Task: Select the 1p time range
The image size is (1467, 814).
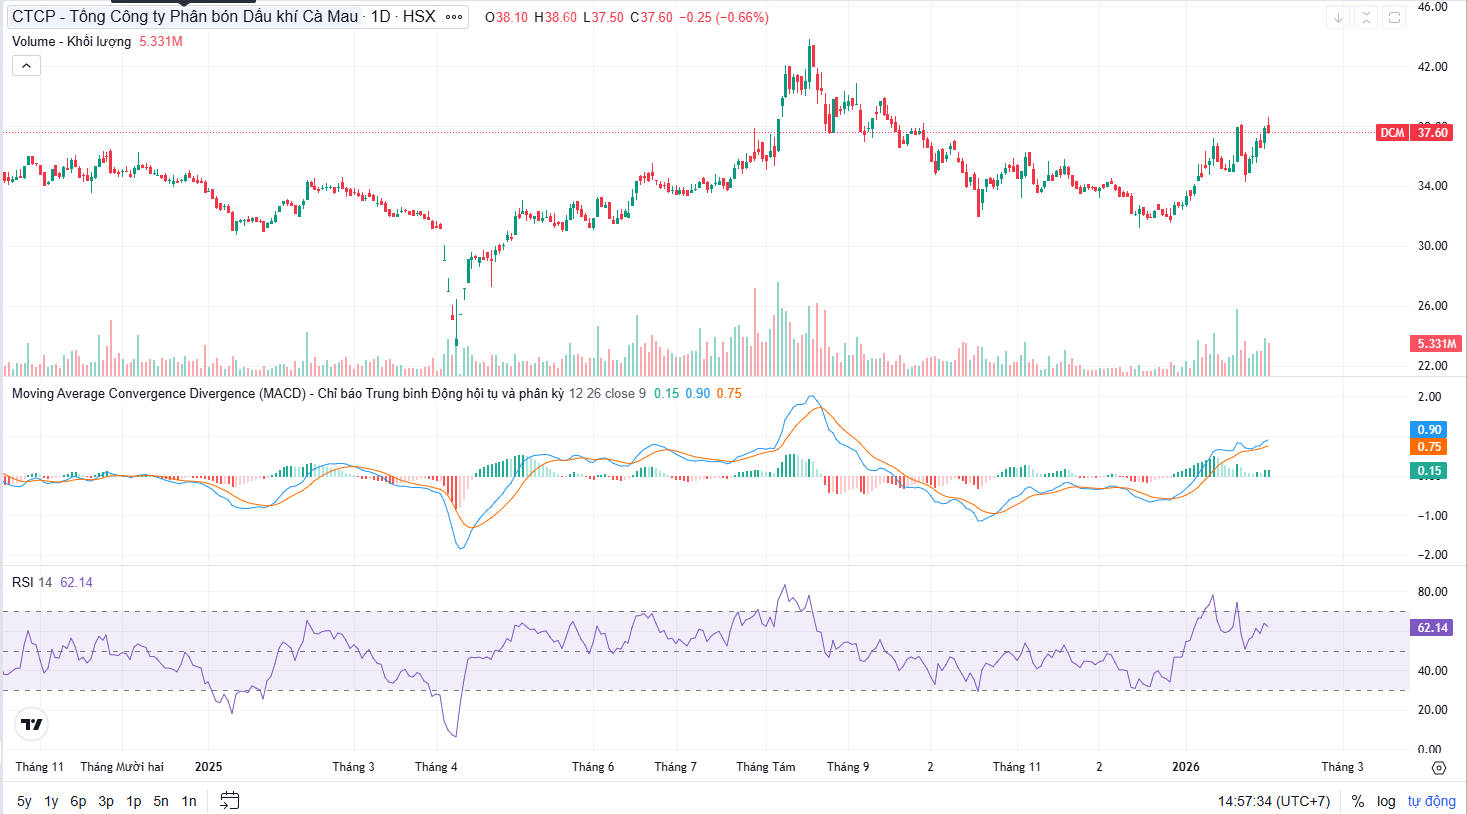Action: coord(134,801)
